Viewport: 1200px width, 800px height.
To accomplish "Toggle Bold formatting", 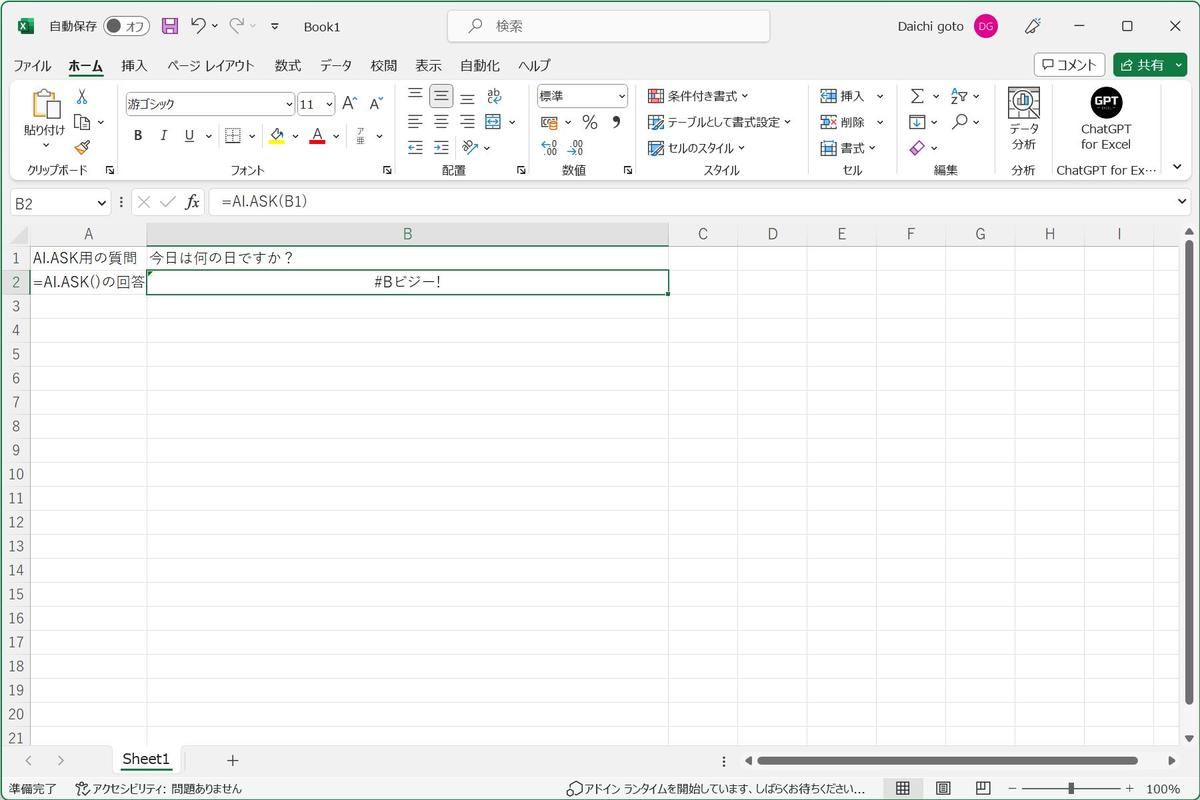I will click(x=138, y=135).
